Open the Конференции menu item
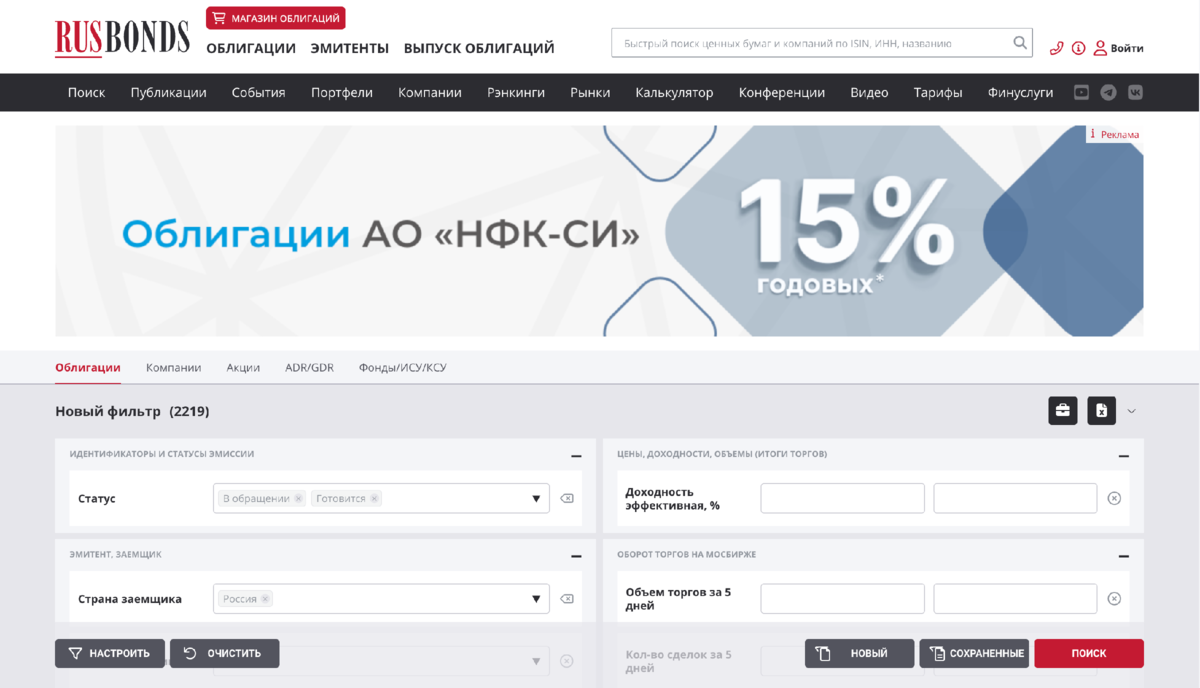Image resolution: width=1200 pixels, height=688 pixels. (782, 92)
